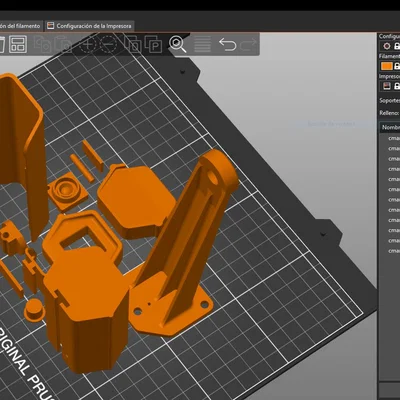Switch to the filament configuration tab
400x400 pixels.
point(20,26)
